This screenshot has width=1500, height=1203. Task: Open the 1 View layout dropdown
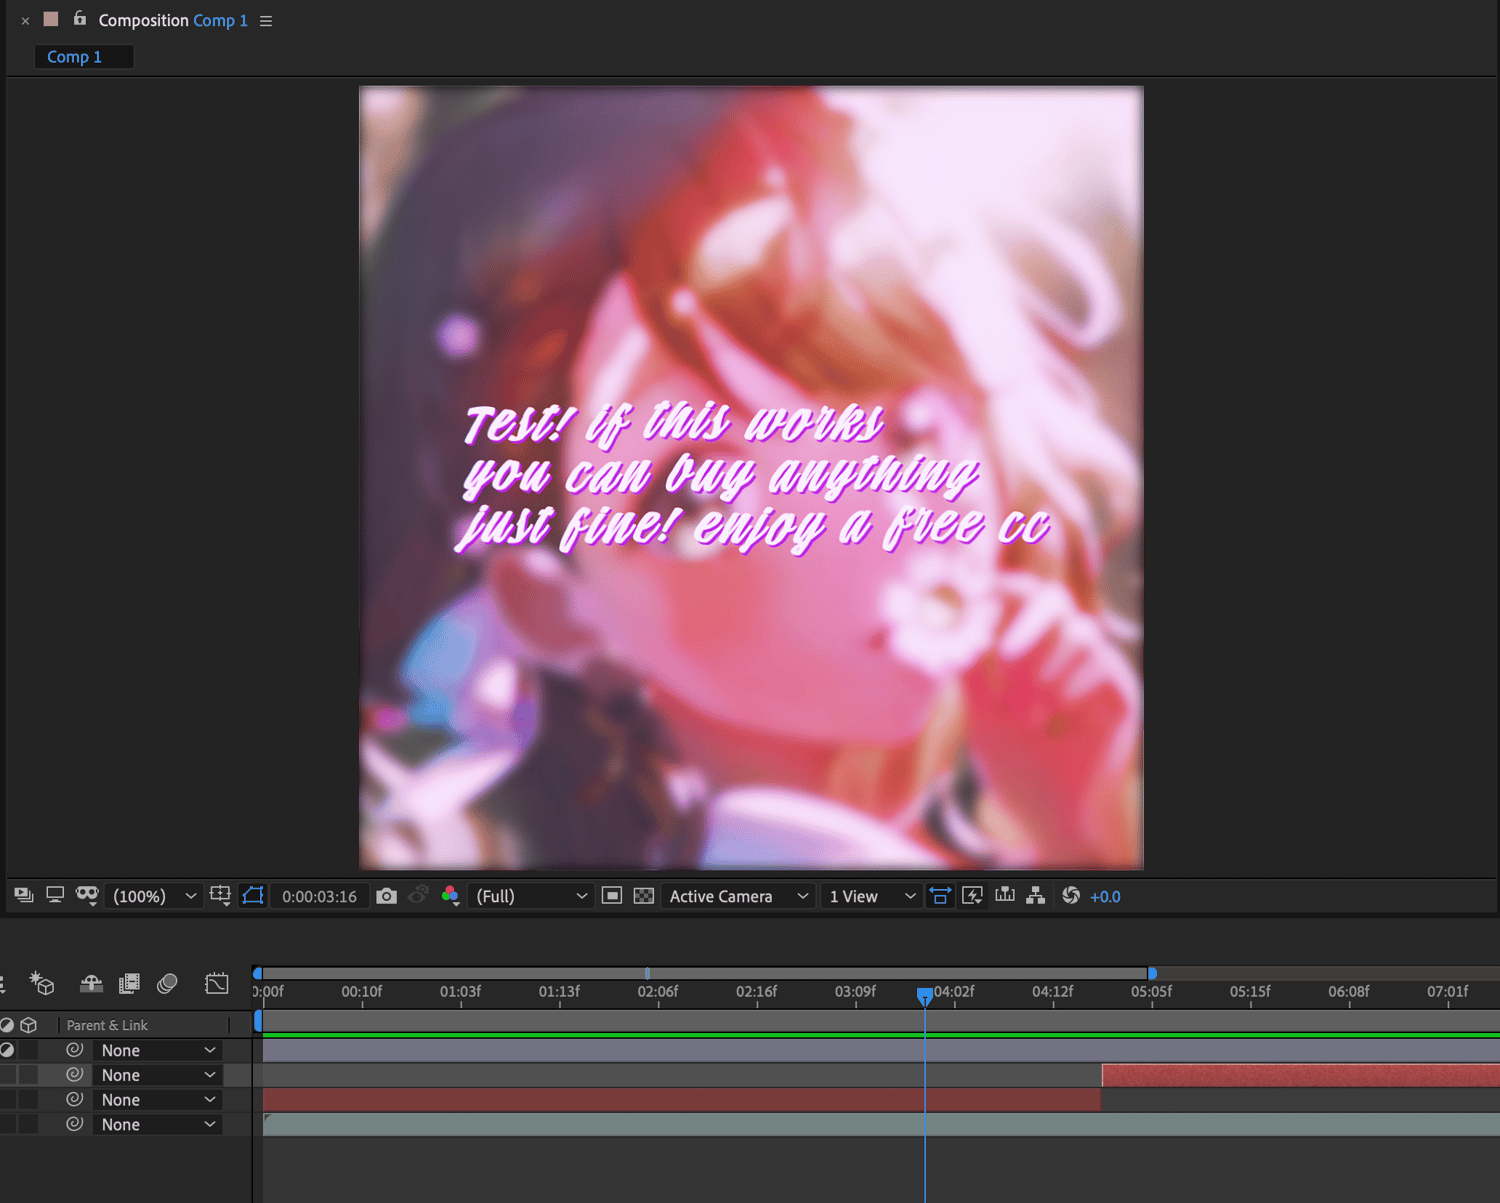(x=870, y=897)
